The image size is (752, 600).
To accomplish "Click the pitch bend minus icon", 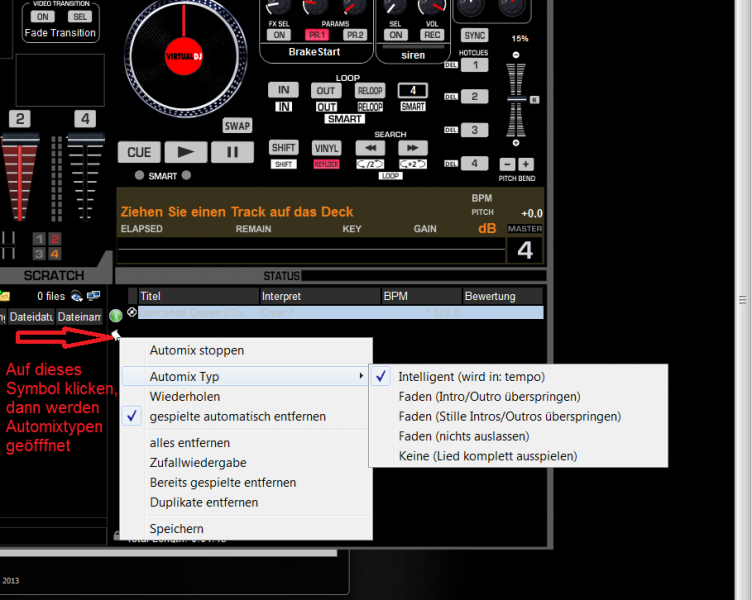I will click(507, 164).
